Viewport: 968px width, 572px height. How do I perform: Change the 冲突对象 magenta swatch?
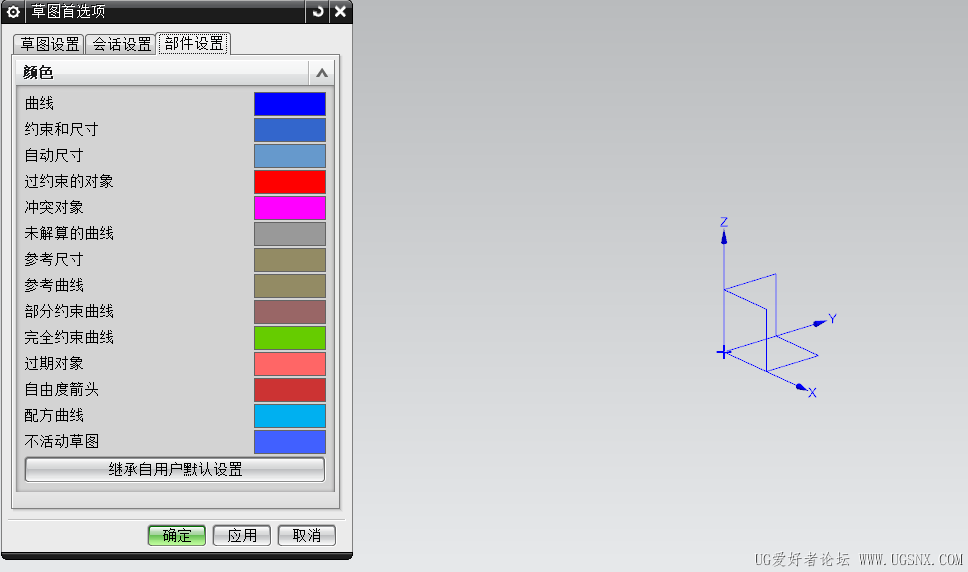[x=290, y=207]
